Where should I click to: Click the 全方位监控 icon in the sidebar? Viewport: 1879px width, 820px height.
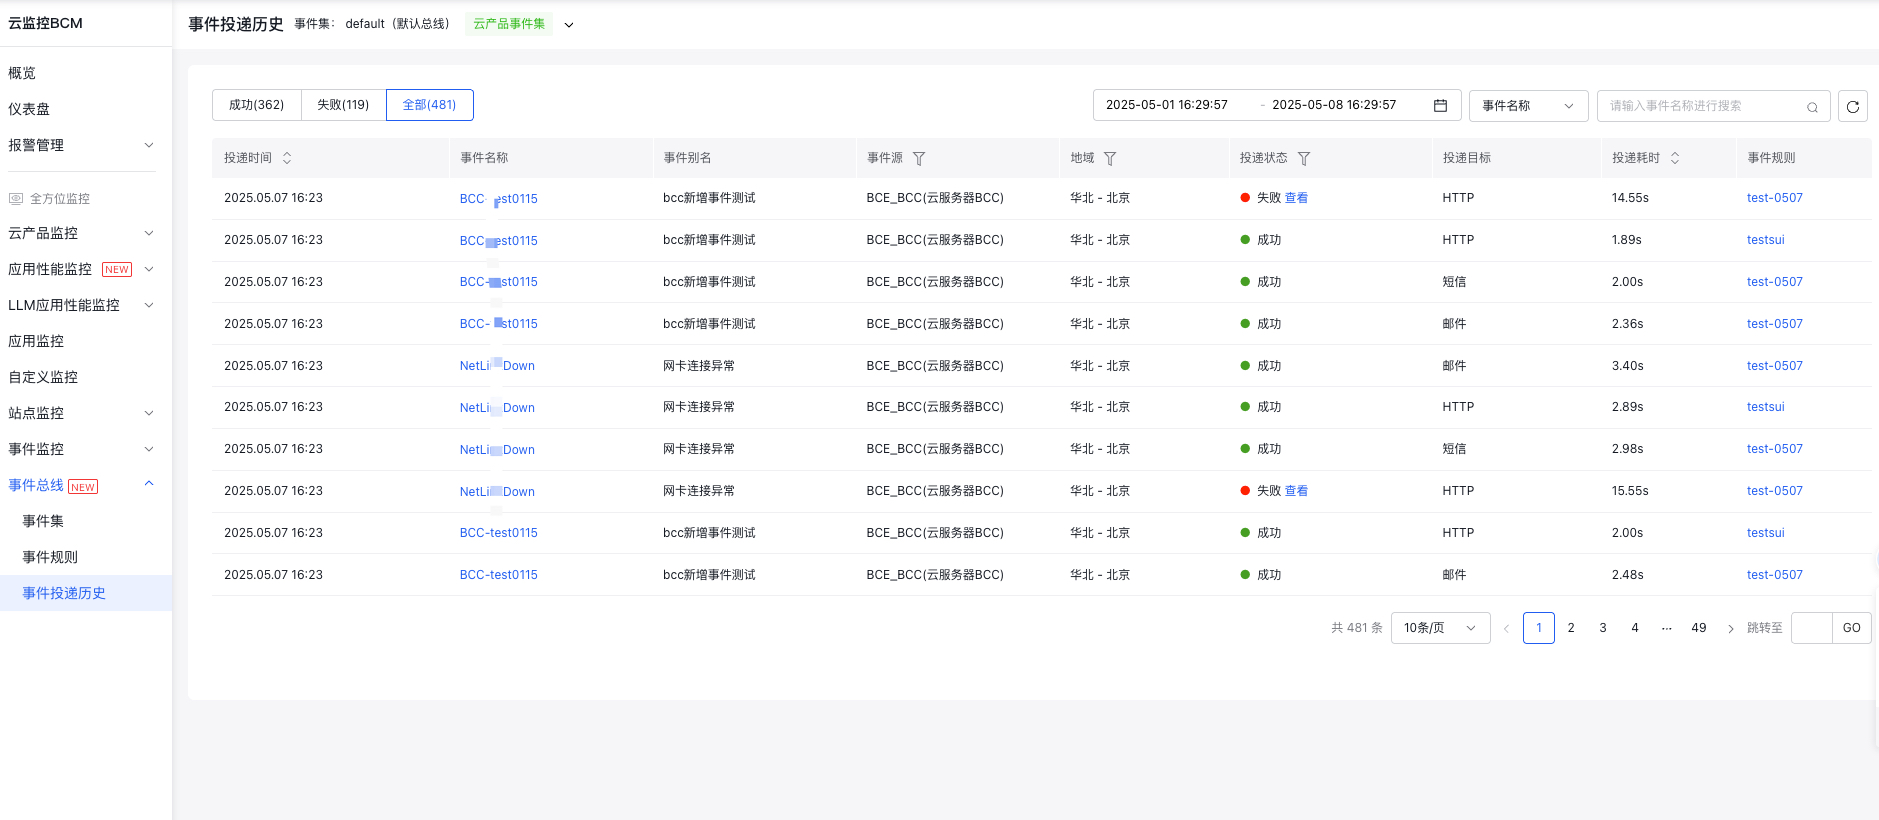16,198
